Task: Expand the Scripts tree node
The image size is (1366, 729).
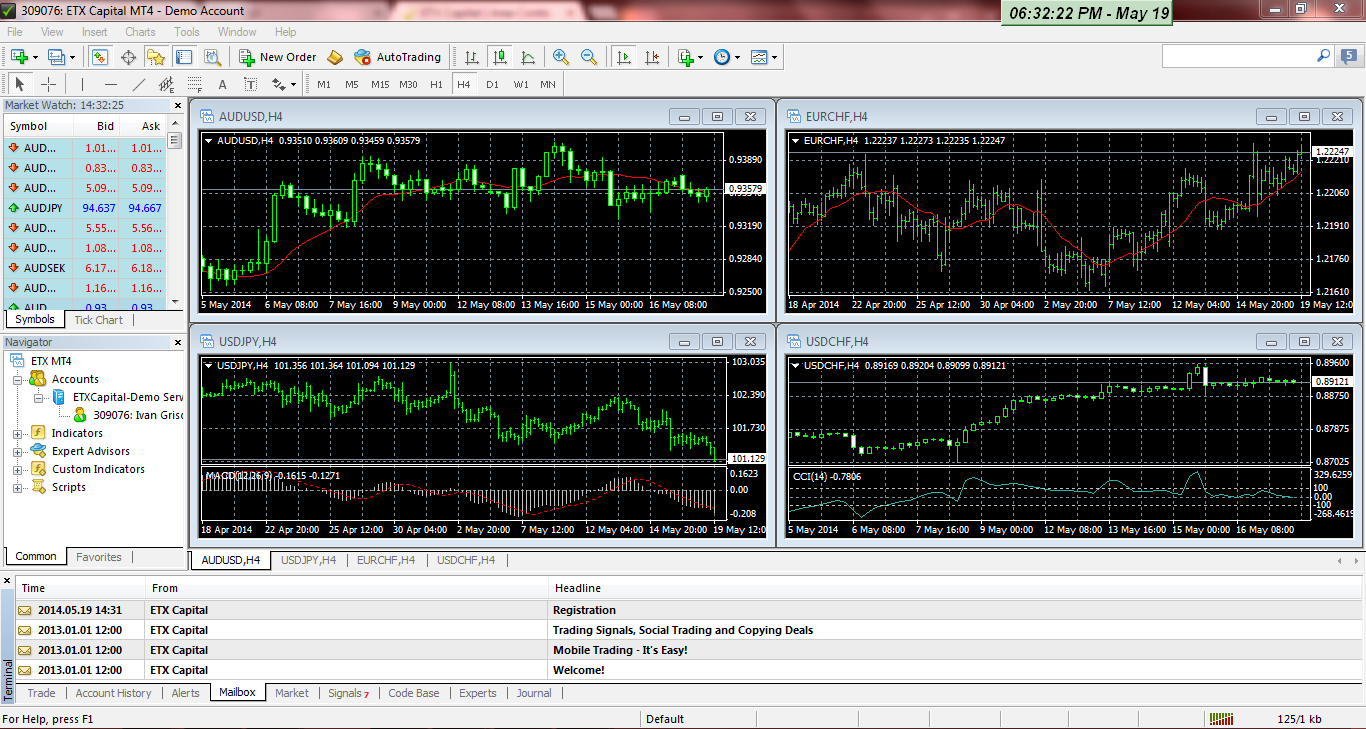Action: [x=17, y=488]
